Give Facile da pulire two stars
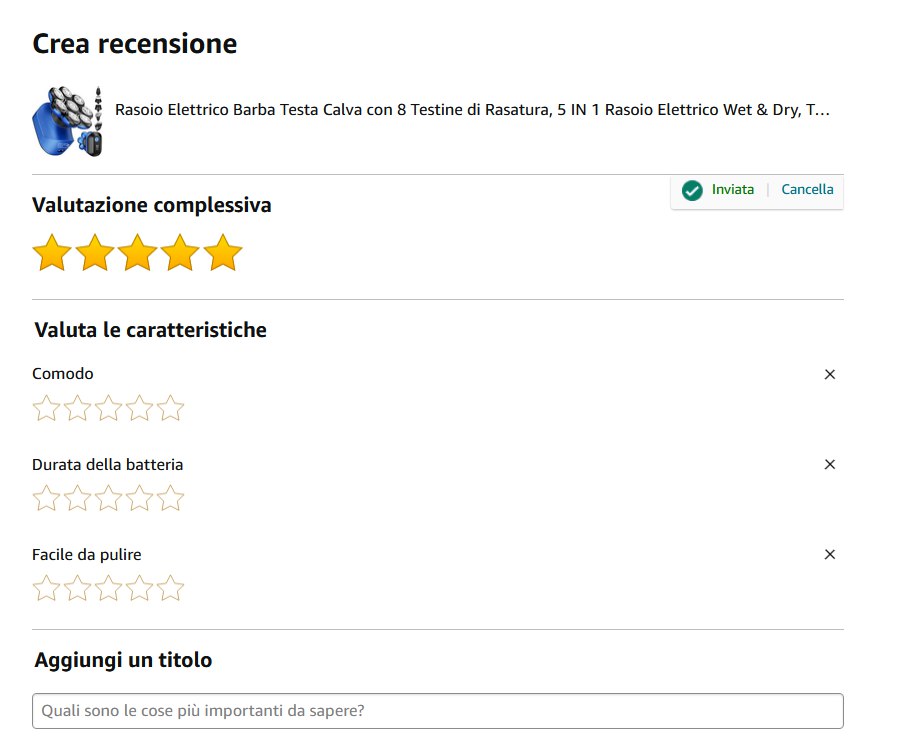Image resolution: width=912 pixels, height=751 pixels. coord(77,588)
